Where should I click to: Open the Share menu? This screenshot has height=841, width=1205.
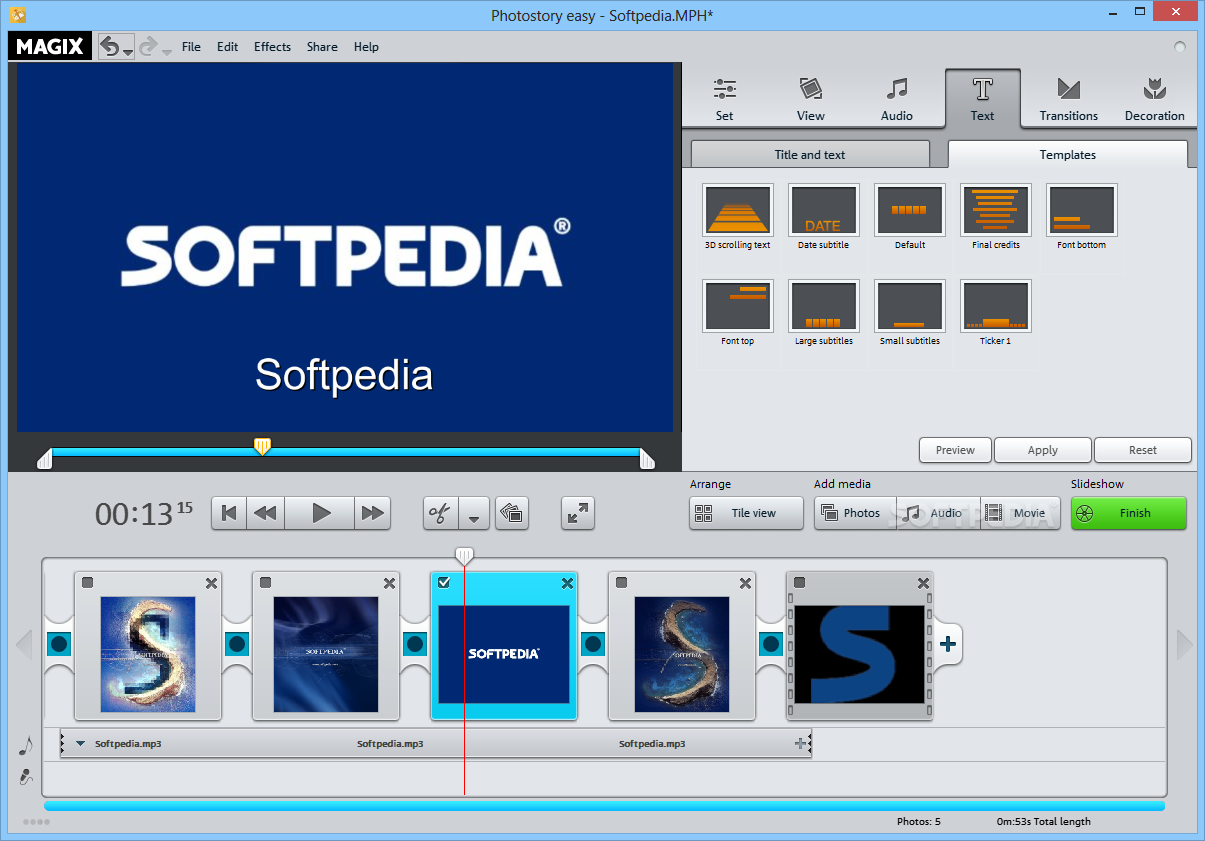(322, 47)
